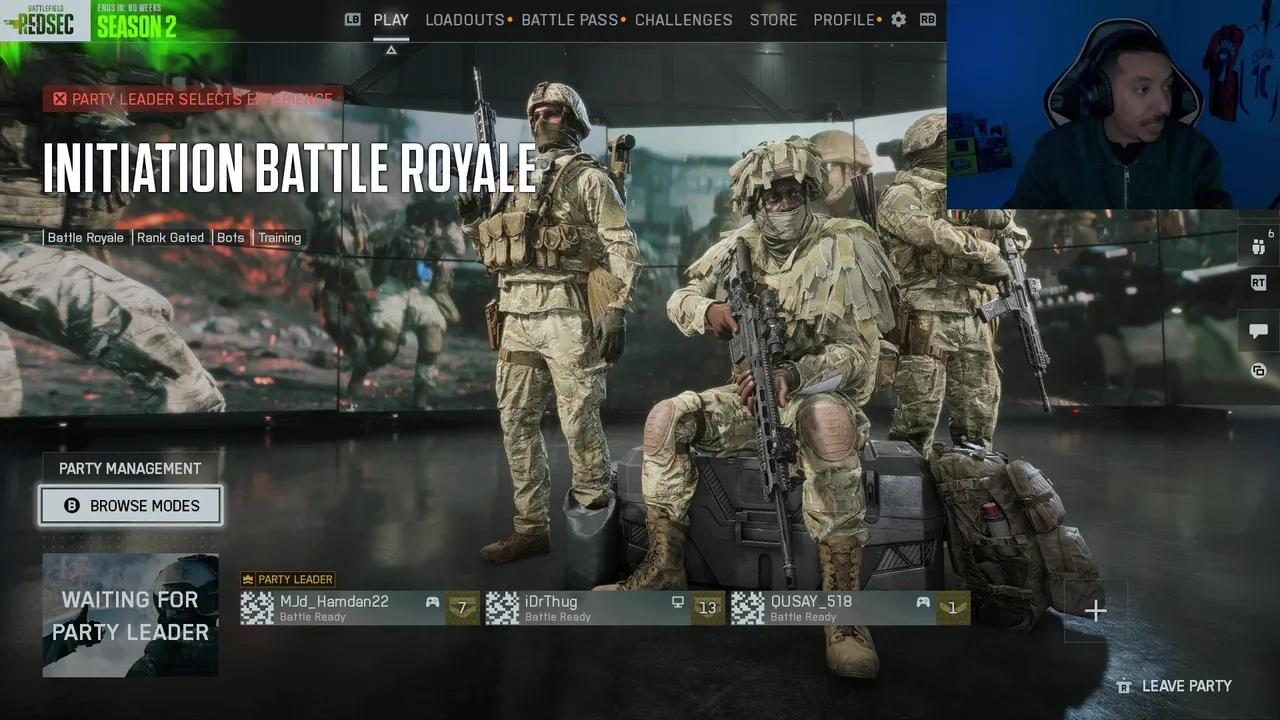Click Battle Ready status under MJd_Hamdan22
This screenshot has width=1280, height=720.
[313, 617]
